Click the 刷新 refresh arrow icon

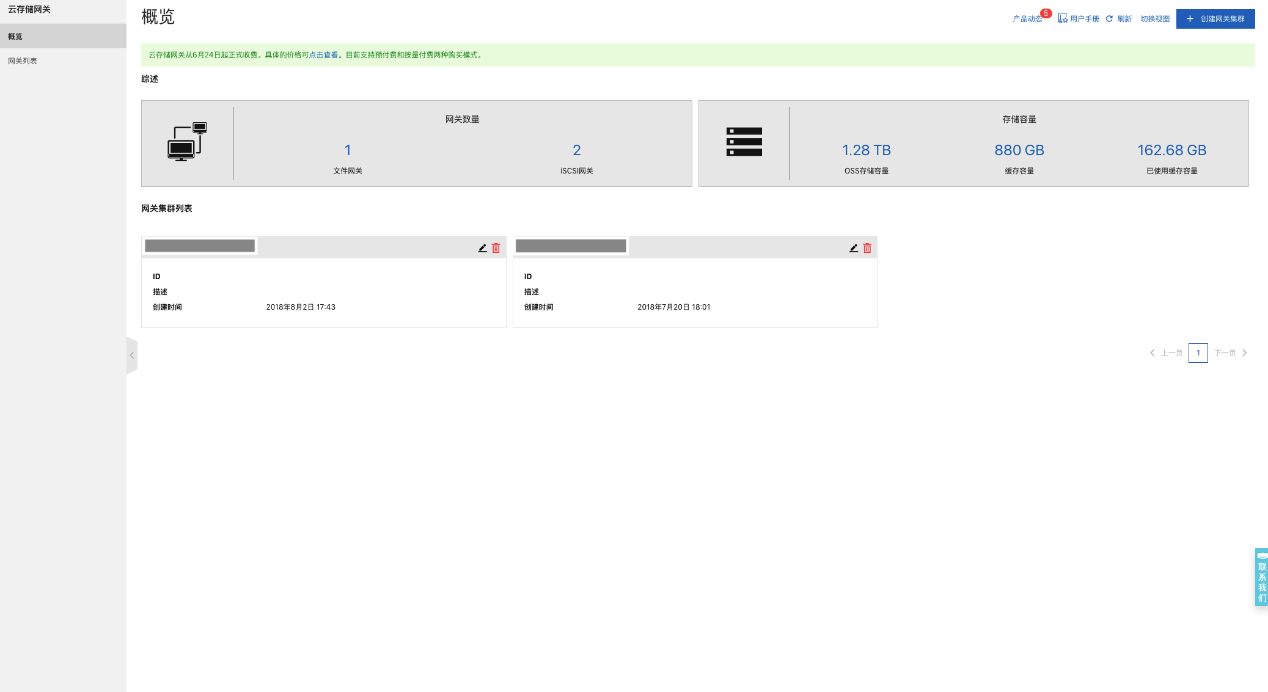[1109, 19]
